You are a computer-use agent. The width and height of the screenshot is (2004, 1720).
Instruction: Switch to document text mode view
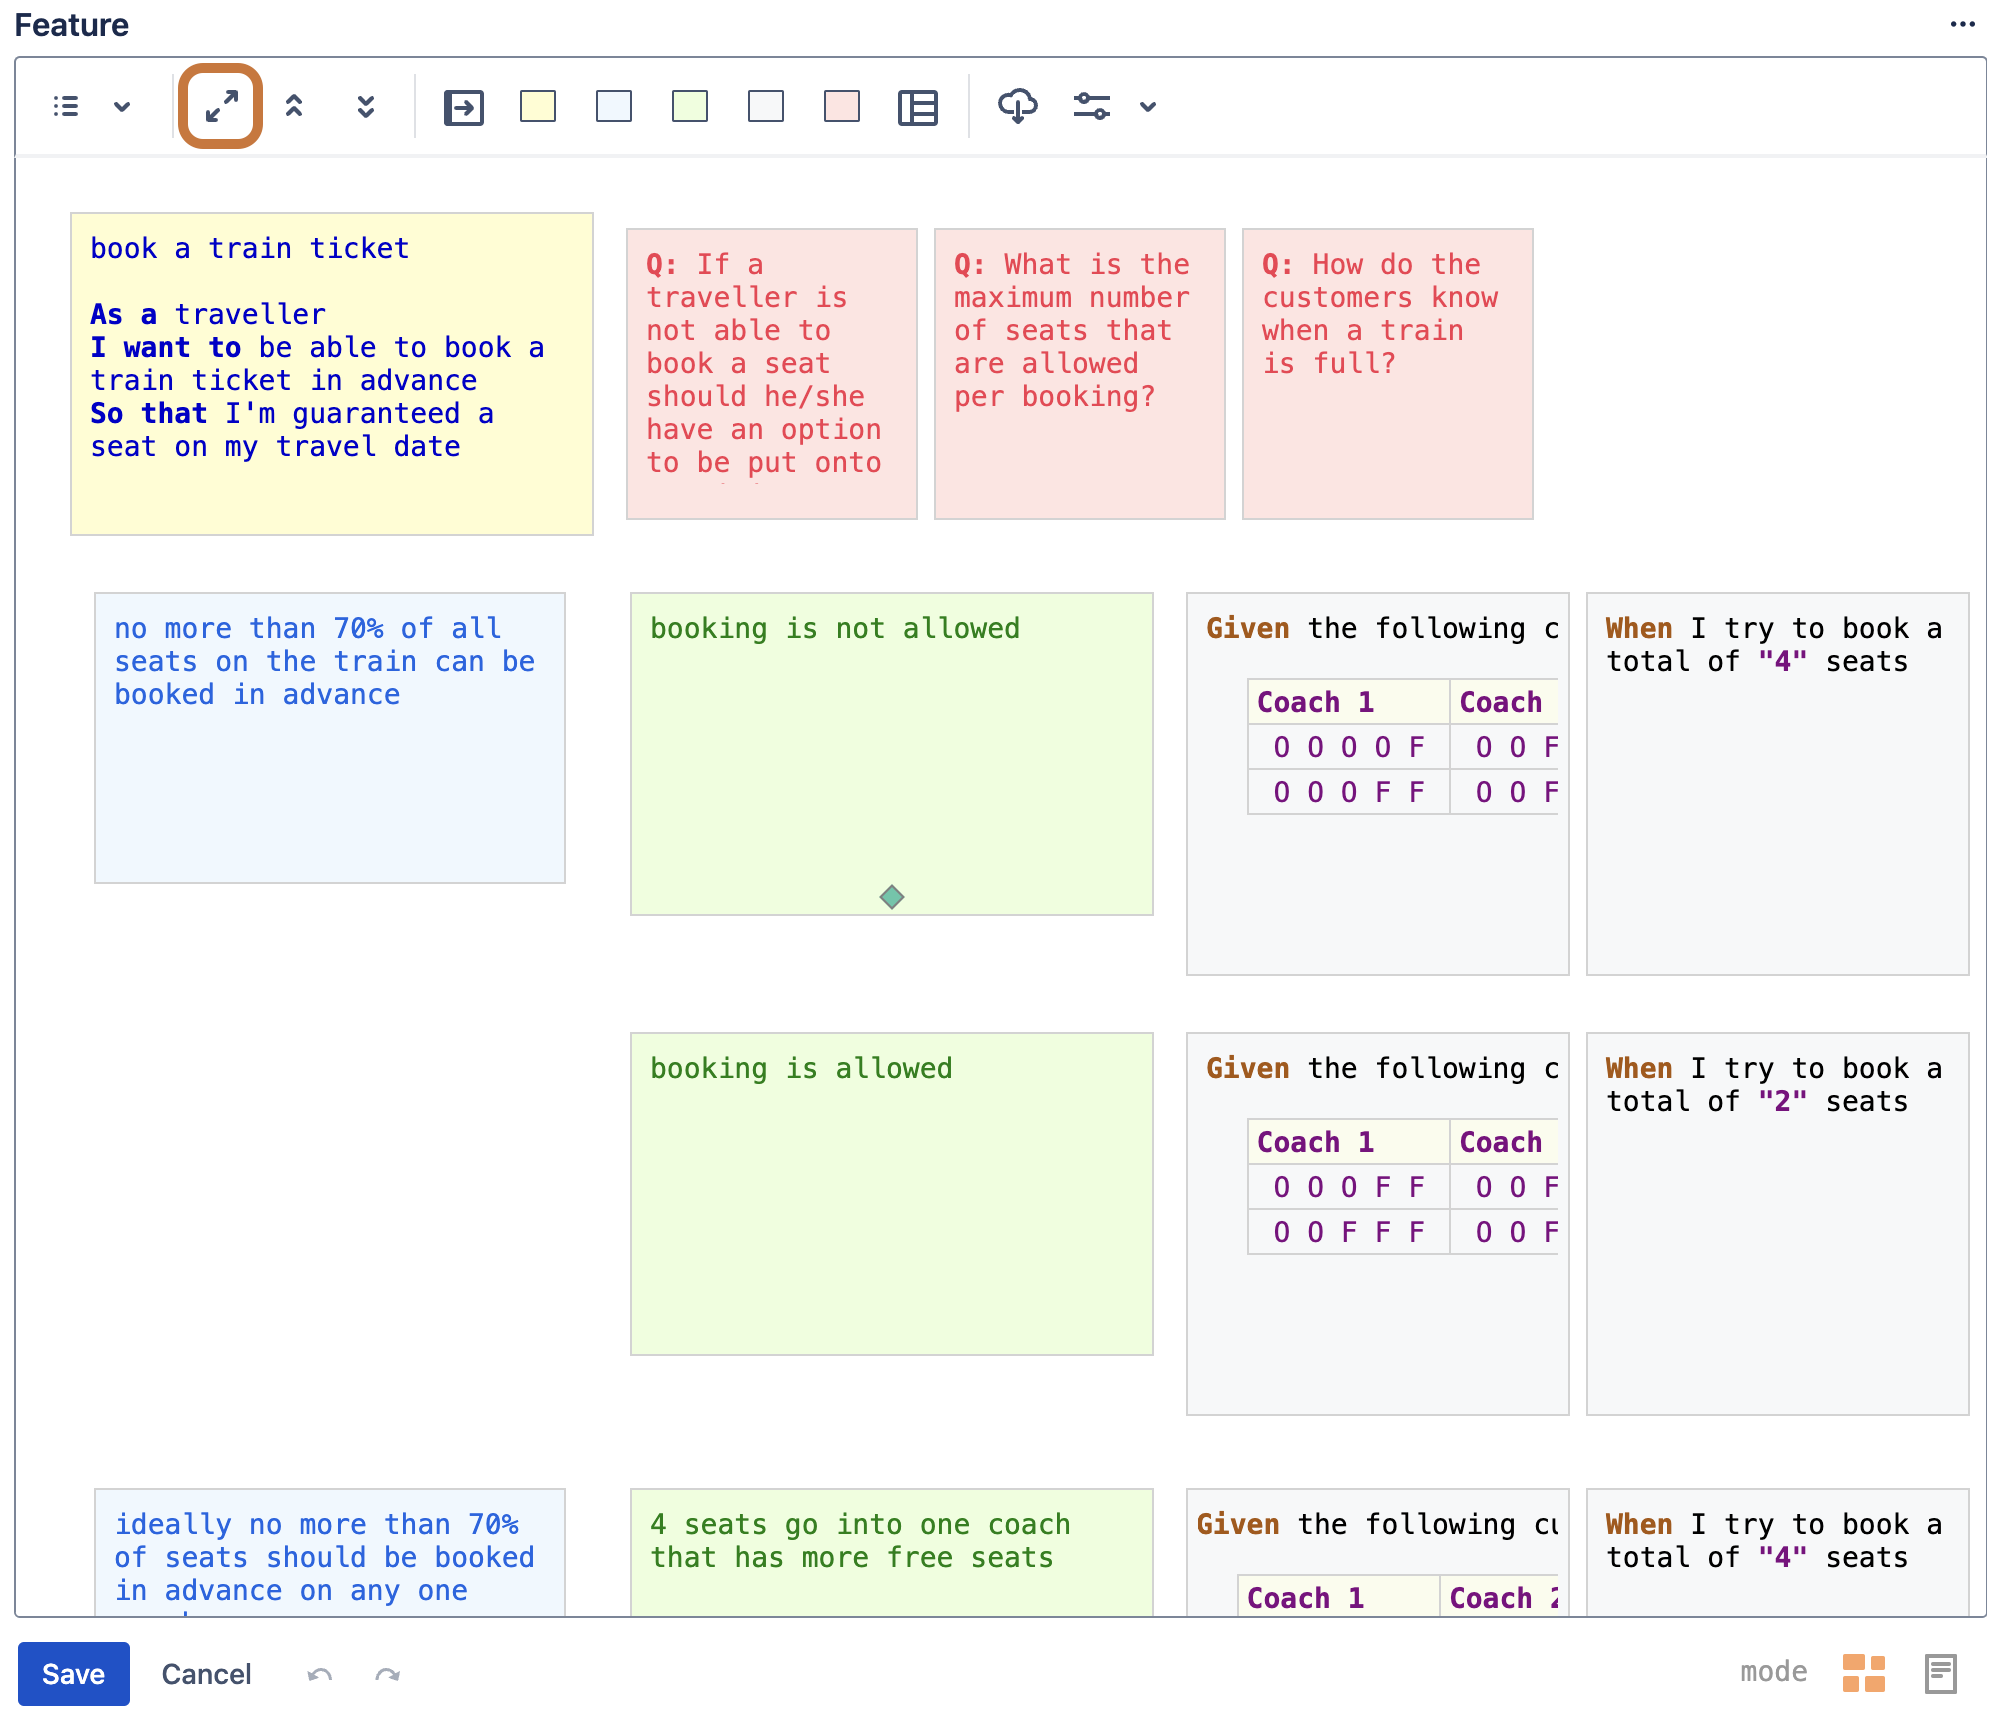(1940, 1673)
